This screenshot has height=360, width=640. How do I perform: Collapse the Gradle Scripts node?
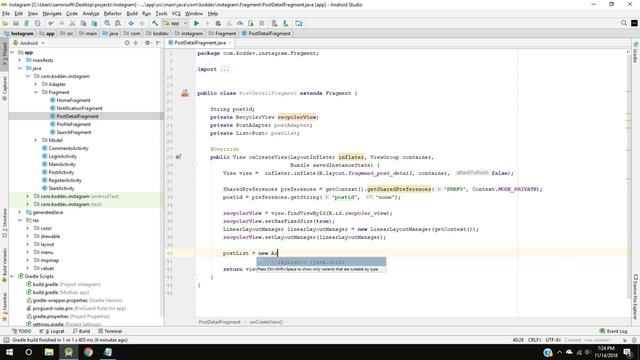coord(12,276)
